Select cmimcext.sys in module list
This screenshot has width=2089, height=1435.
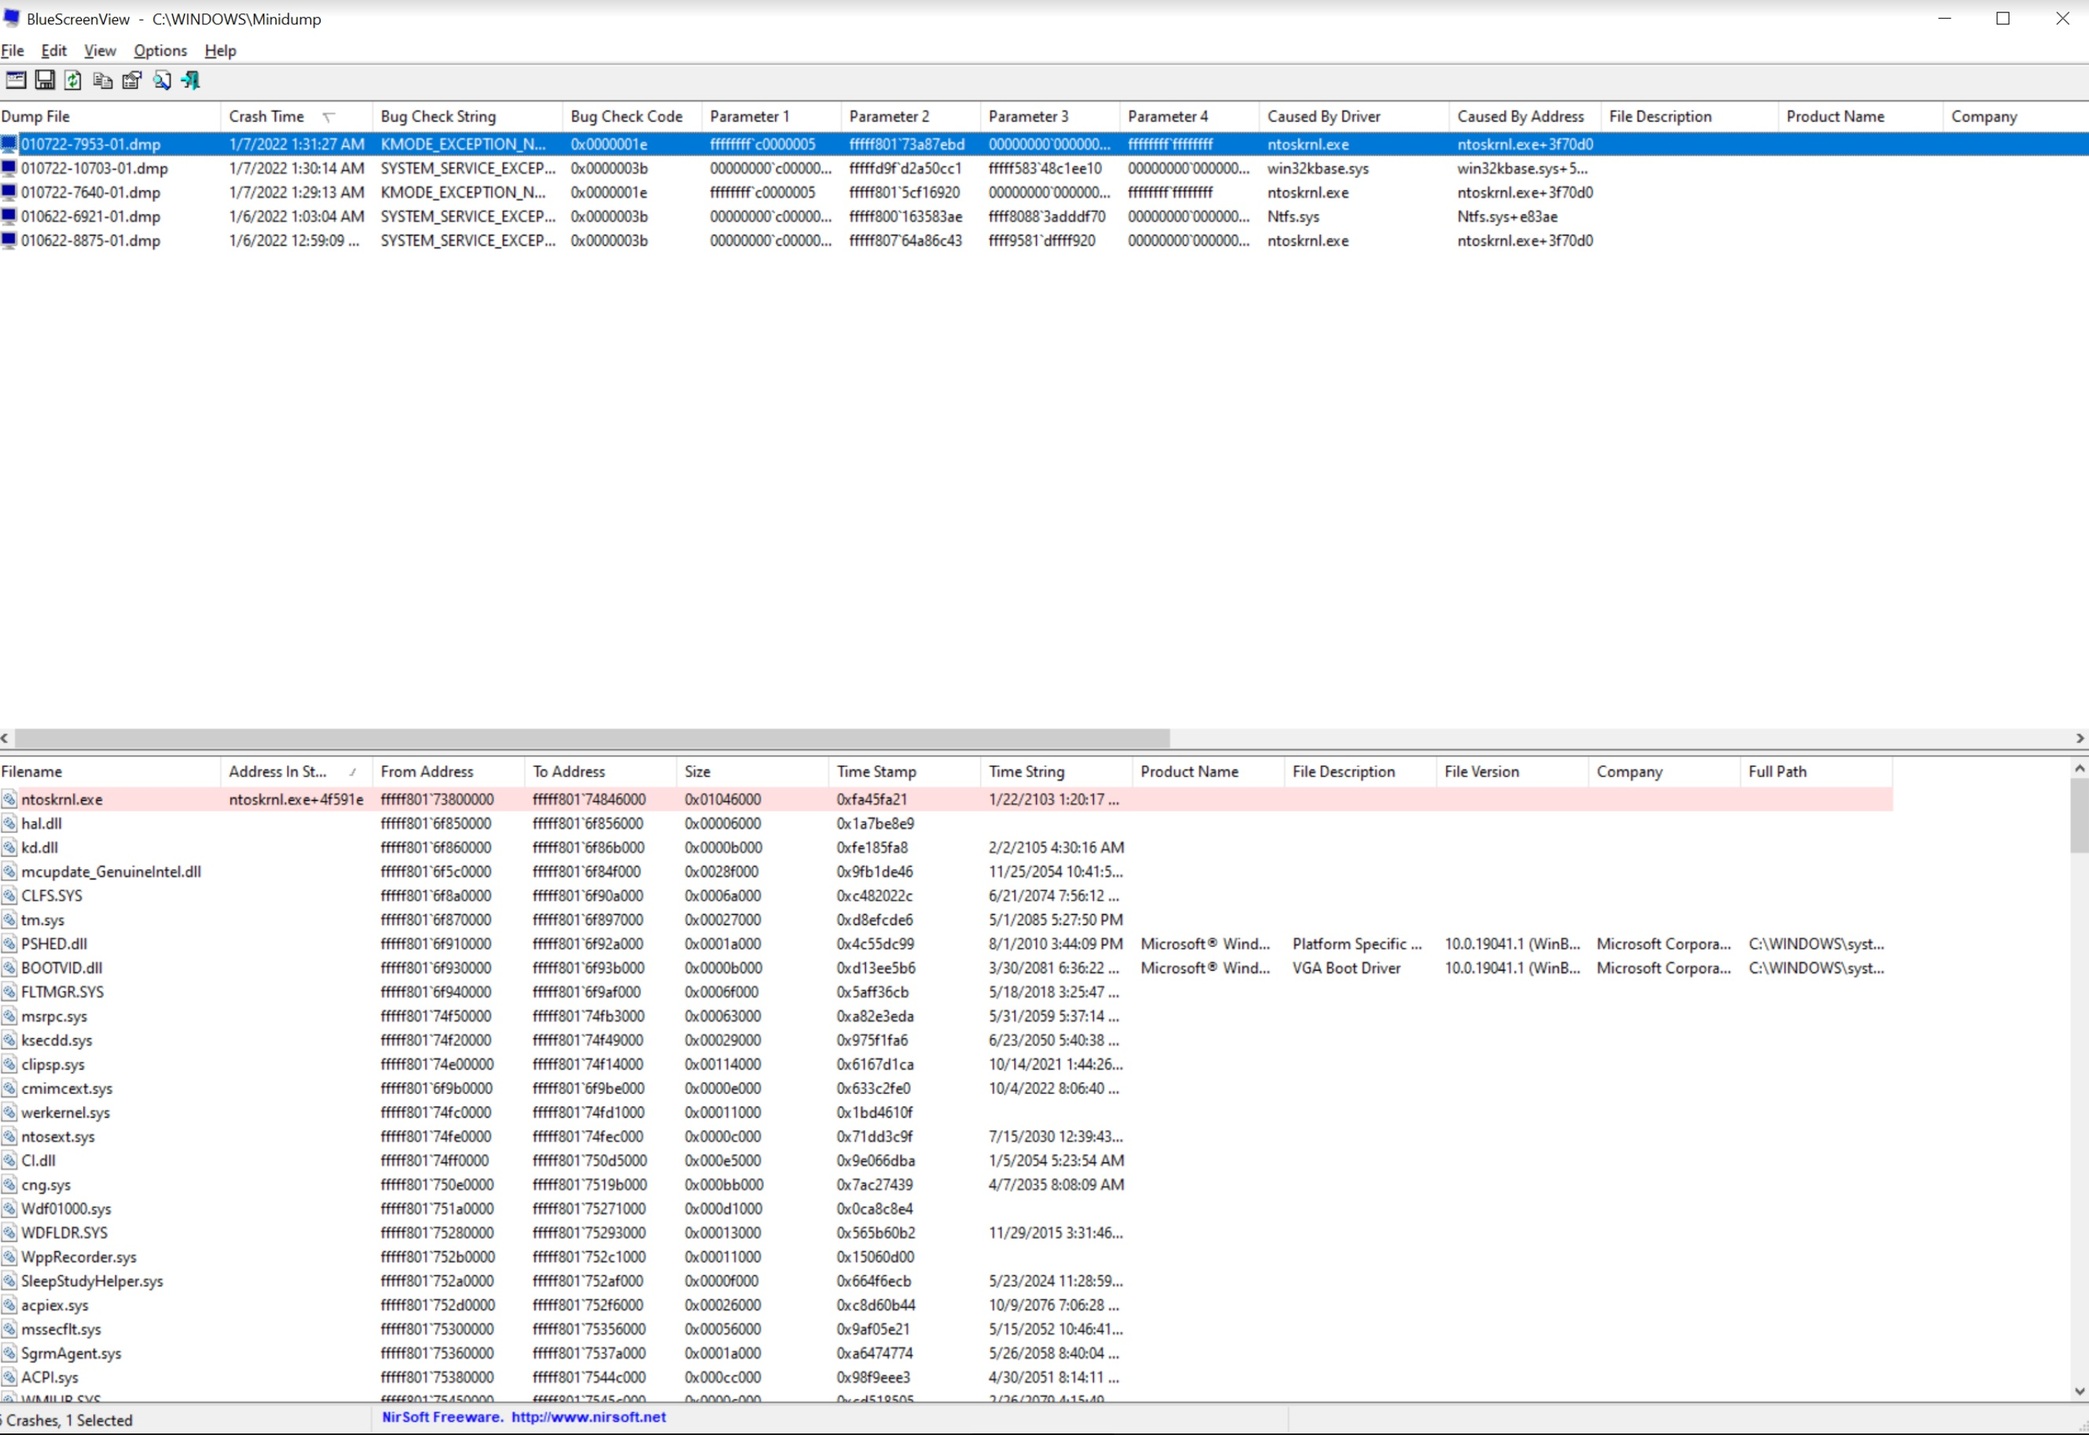point(67,1088)
